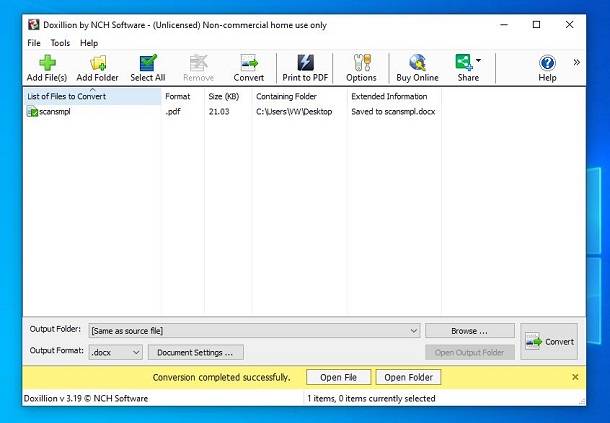Open the Output Format .docx dropdown
This screenshot has width=610, height=423.
click(135, 352)
